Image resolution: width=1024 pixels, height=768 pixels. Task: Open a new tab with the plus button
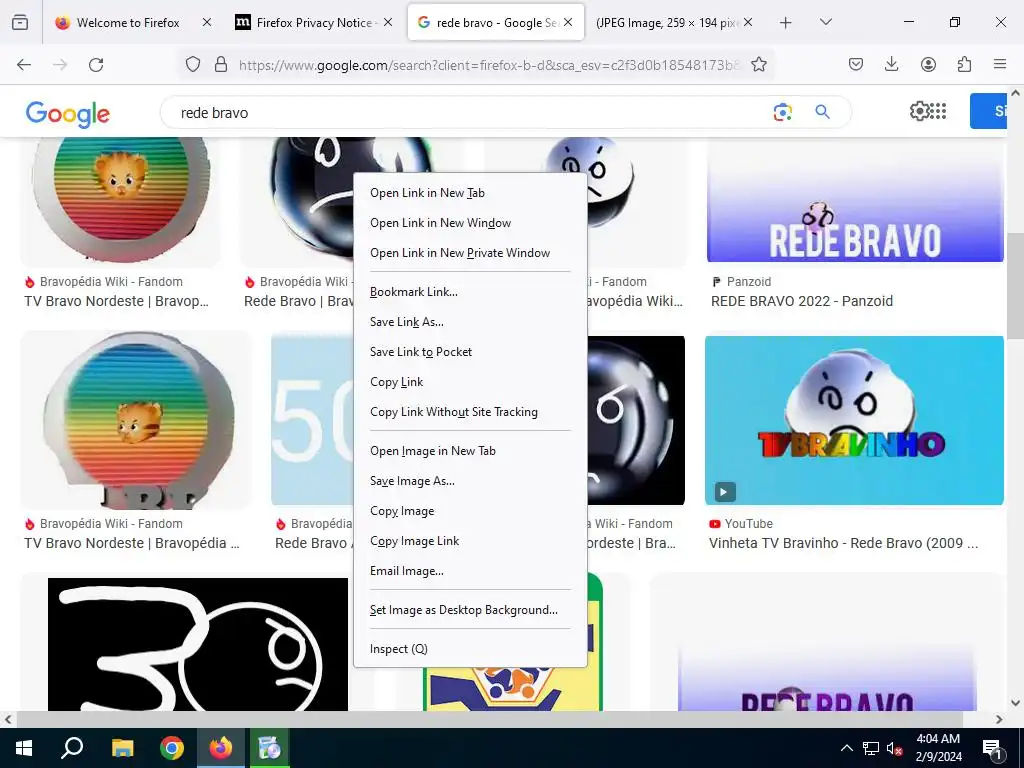786,22
